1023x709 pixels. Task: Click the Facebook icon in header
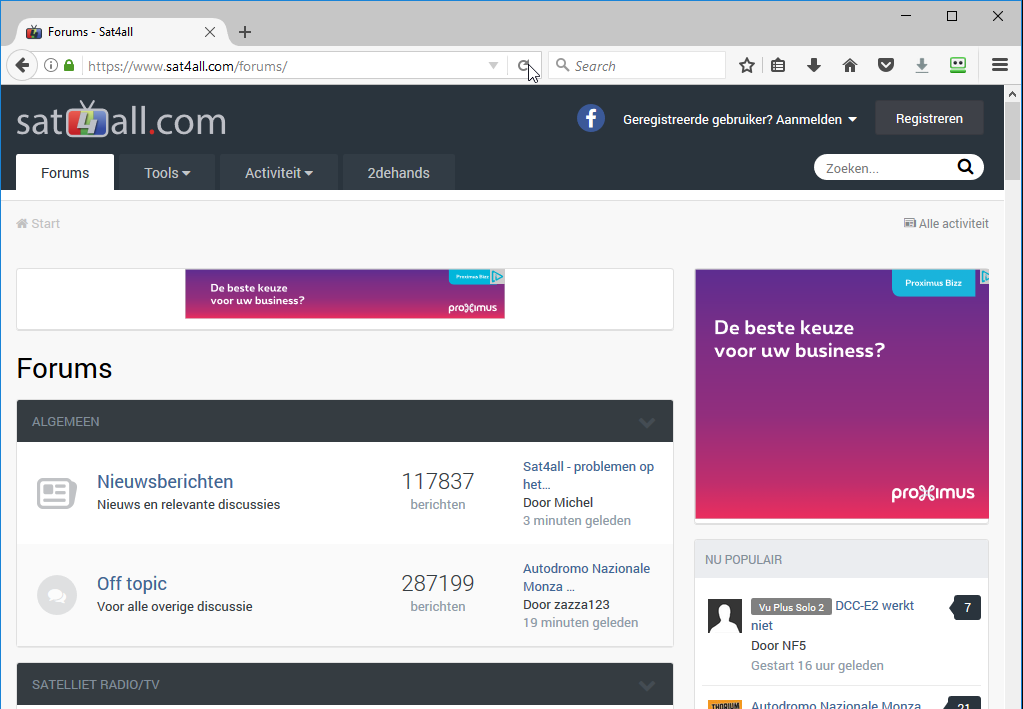(591, 119)
